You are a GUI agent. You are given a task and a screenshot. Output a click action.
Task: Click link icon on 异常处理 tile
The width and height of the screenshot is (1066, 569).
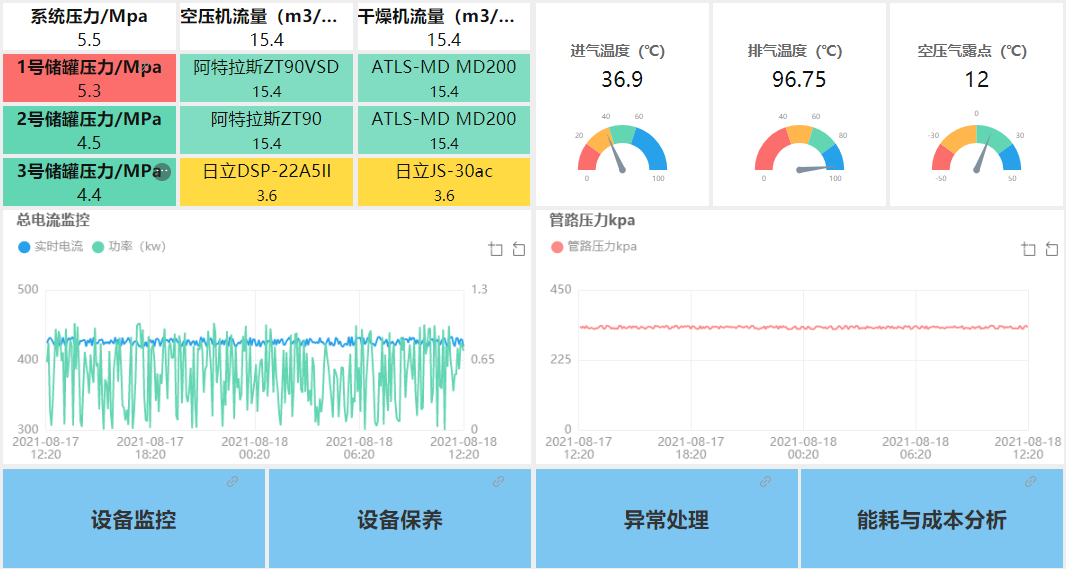pos(766,481)
